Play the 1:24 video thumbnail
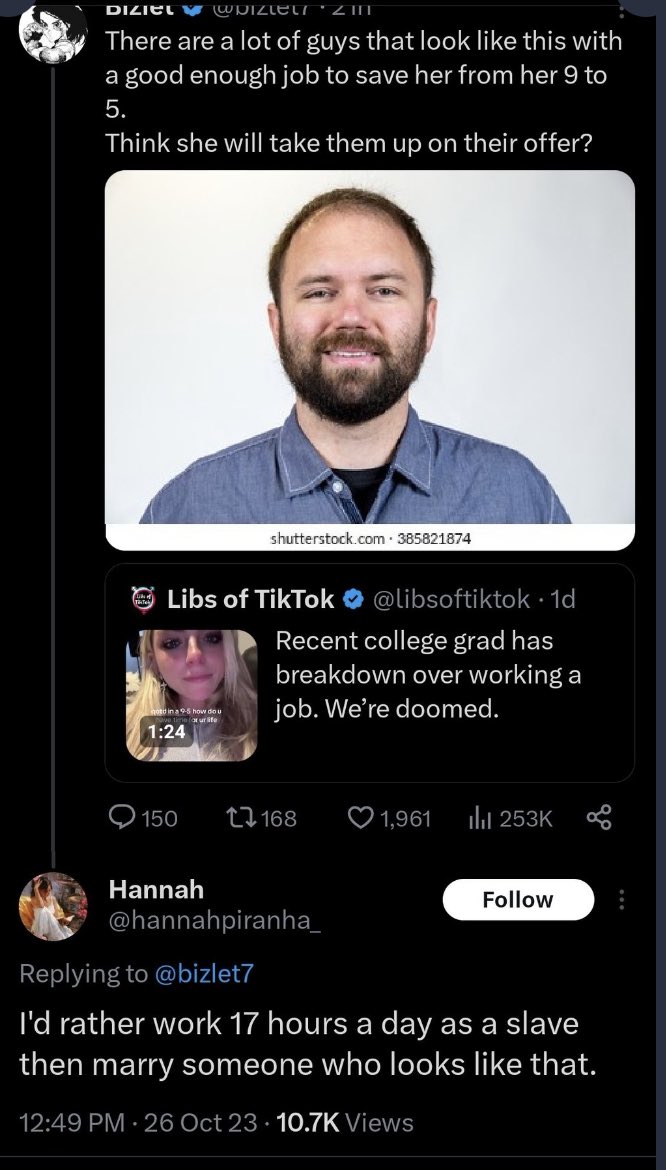The image size is (666, 1170). [191, 695]
